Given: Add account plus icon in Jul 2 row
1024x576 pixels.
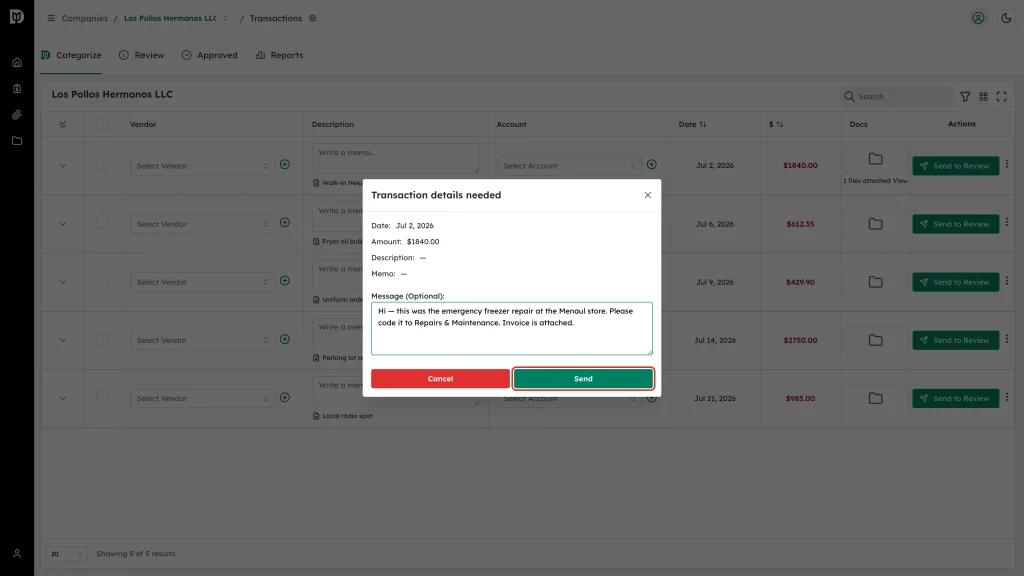Looking at the screenshot, I should coord(652,165).
